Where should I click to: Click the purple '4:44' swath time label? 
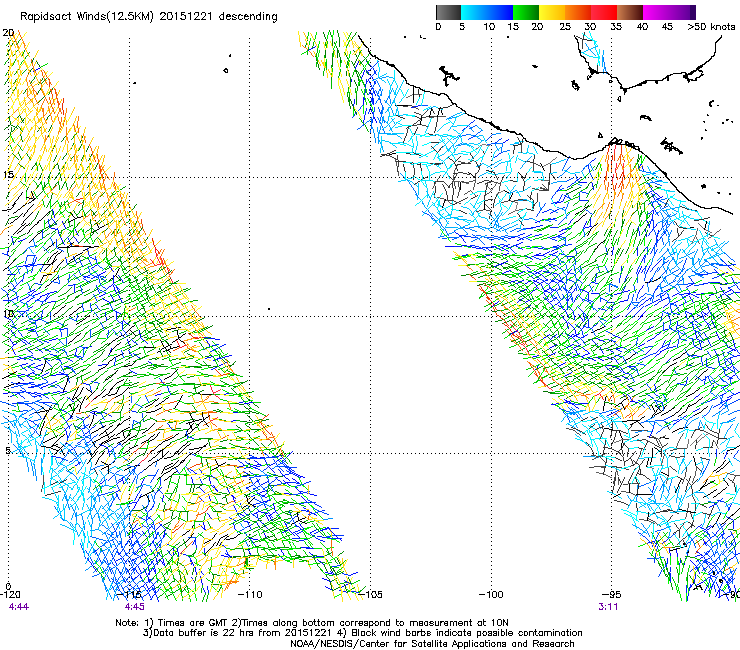pyautogui.click(x=18, y=607)
